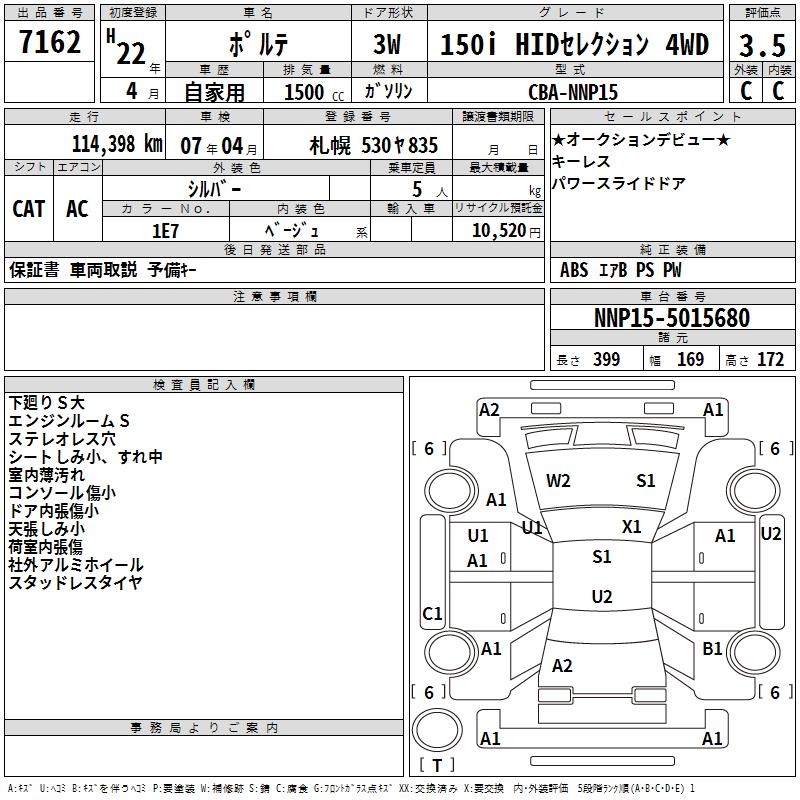Click inspector note 社外アルミホイール
800x800 pixels.
pos(76,565)
